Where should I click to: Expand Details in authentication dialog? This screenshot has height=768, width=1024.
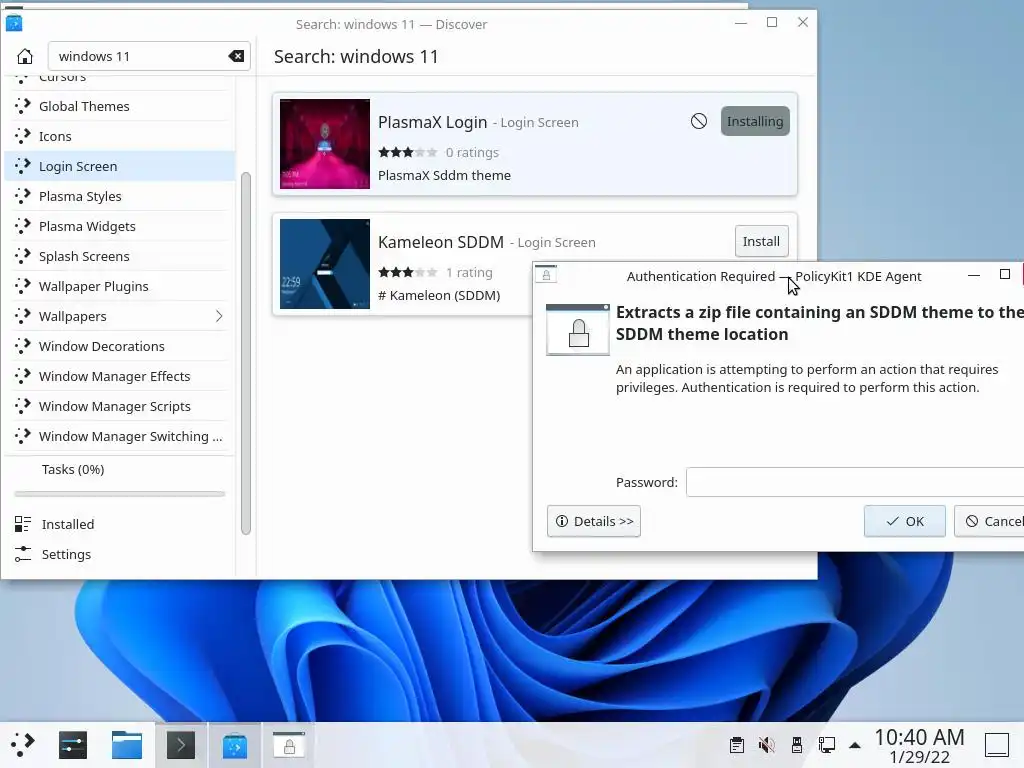click(x=594, y=521)
